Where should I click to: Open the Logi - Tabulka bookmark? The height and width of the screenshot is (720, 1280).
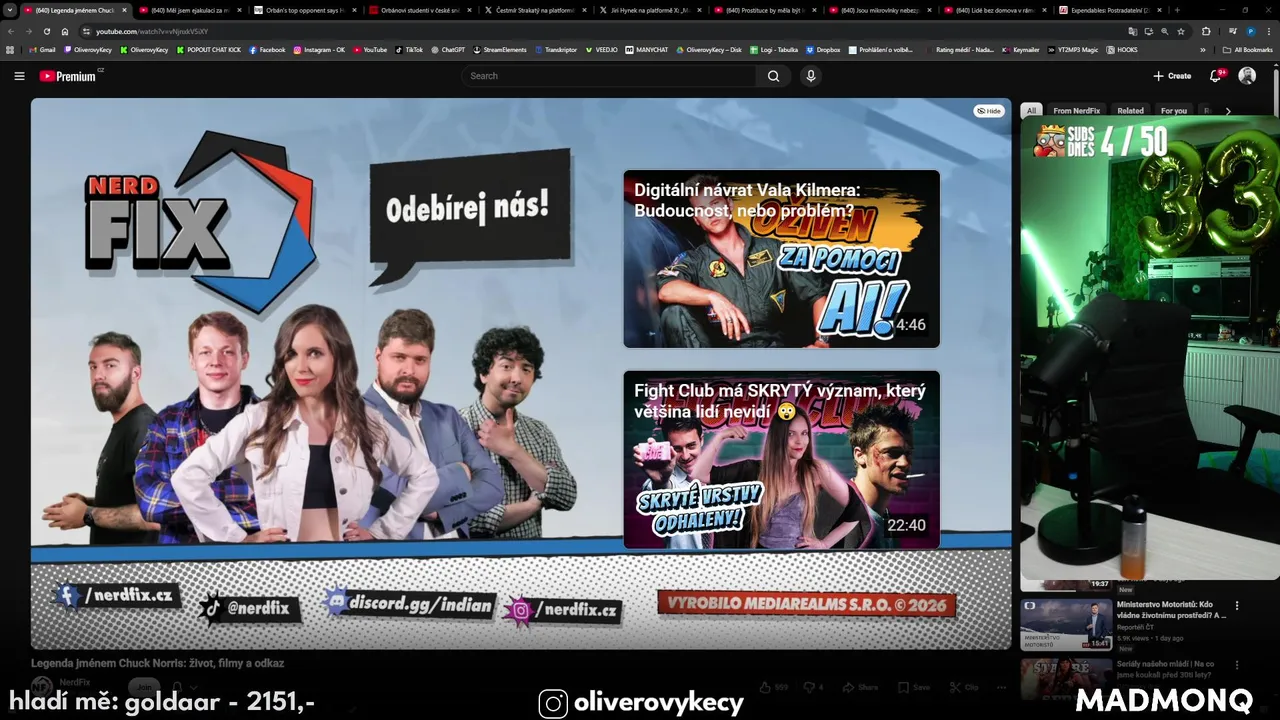coord(773,49)
